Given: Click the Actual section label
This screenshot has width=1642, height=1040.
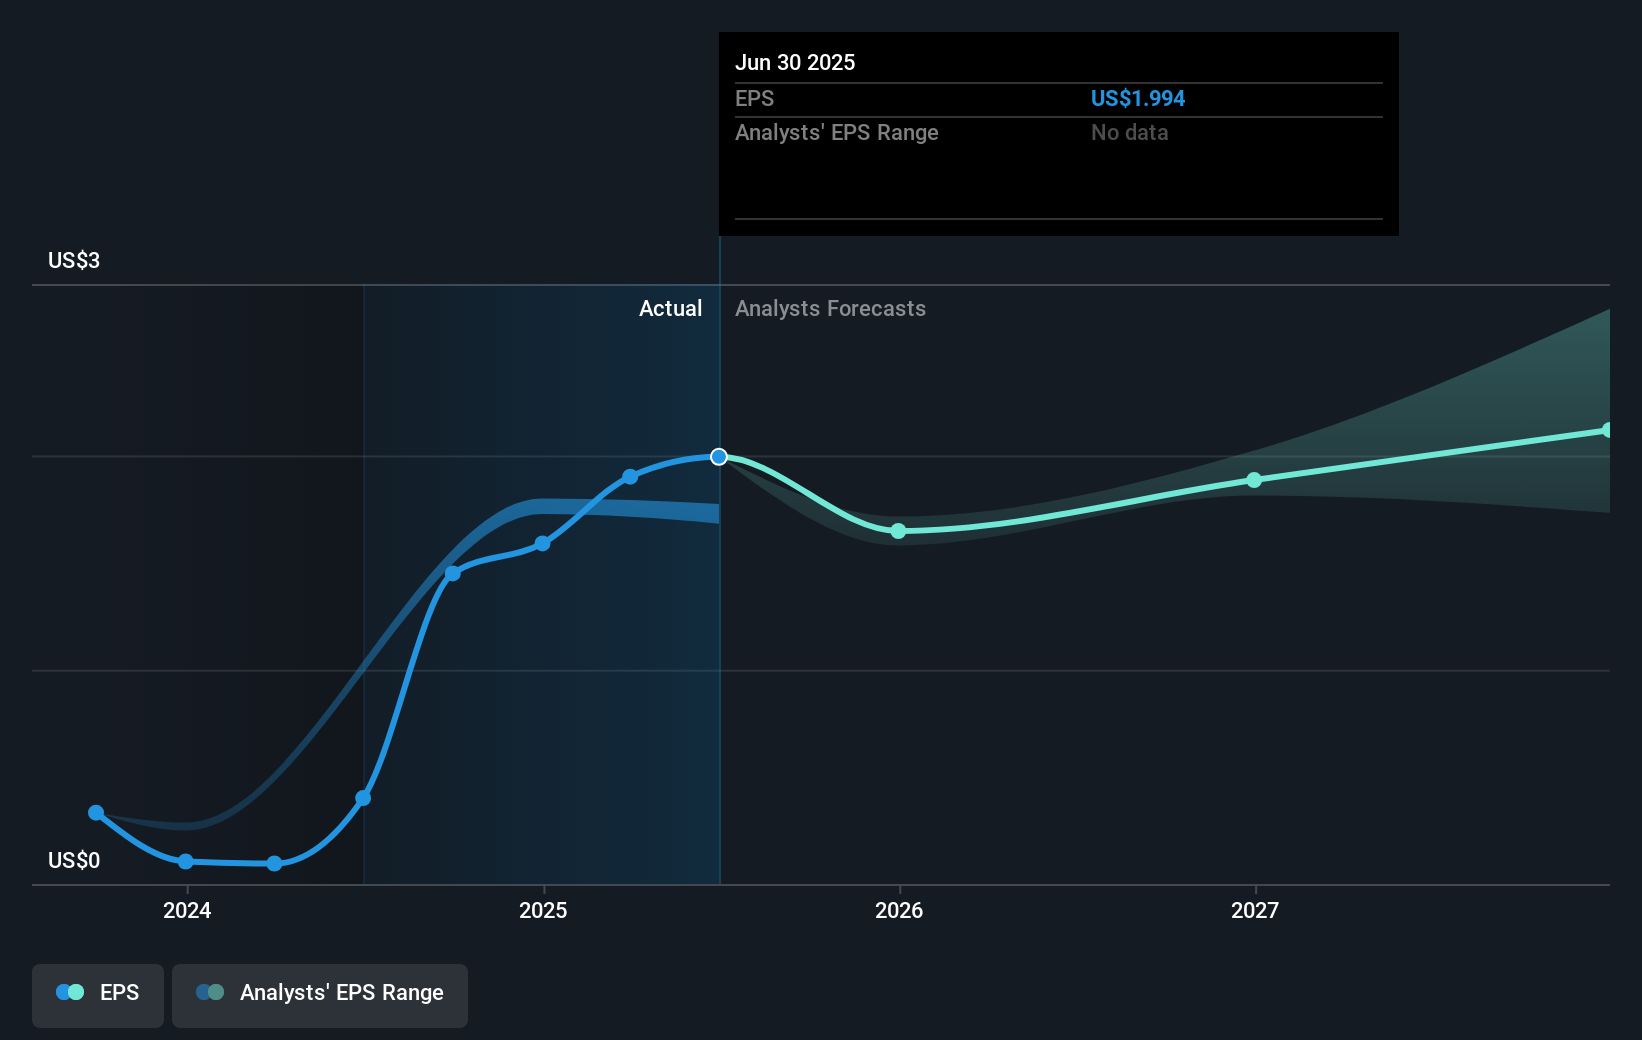Looking at the screenshot, I should click(x=670, y=309).
